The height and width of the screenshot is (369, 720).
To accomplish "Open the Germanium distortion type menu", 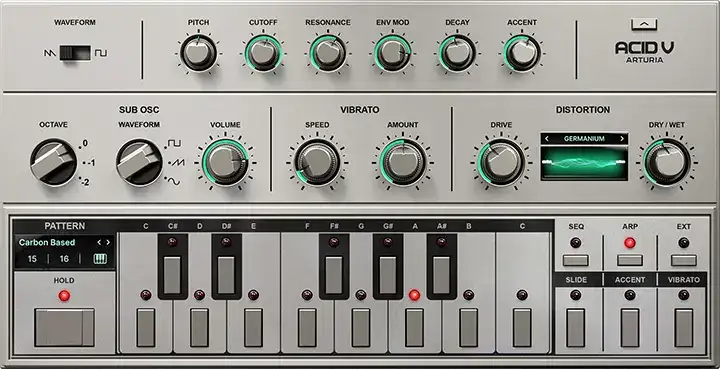I will point(584,139).
